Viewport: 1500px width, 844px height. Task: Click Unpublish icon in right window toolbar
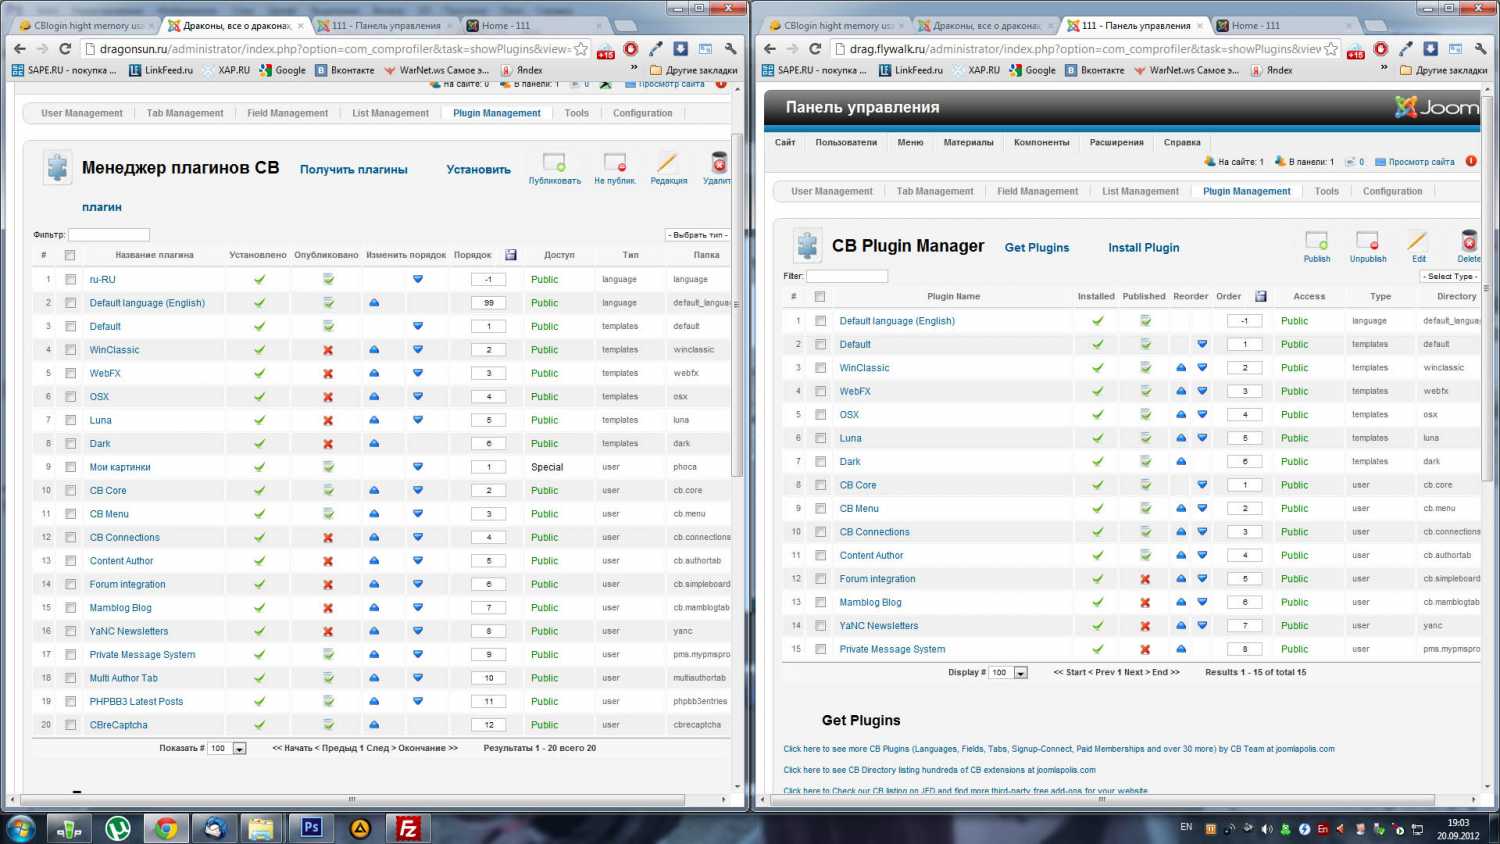(x=1367, y=241)
